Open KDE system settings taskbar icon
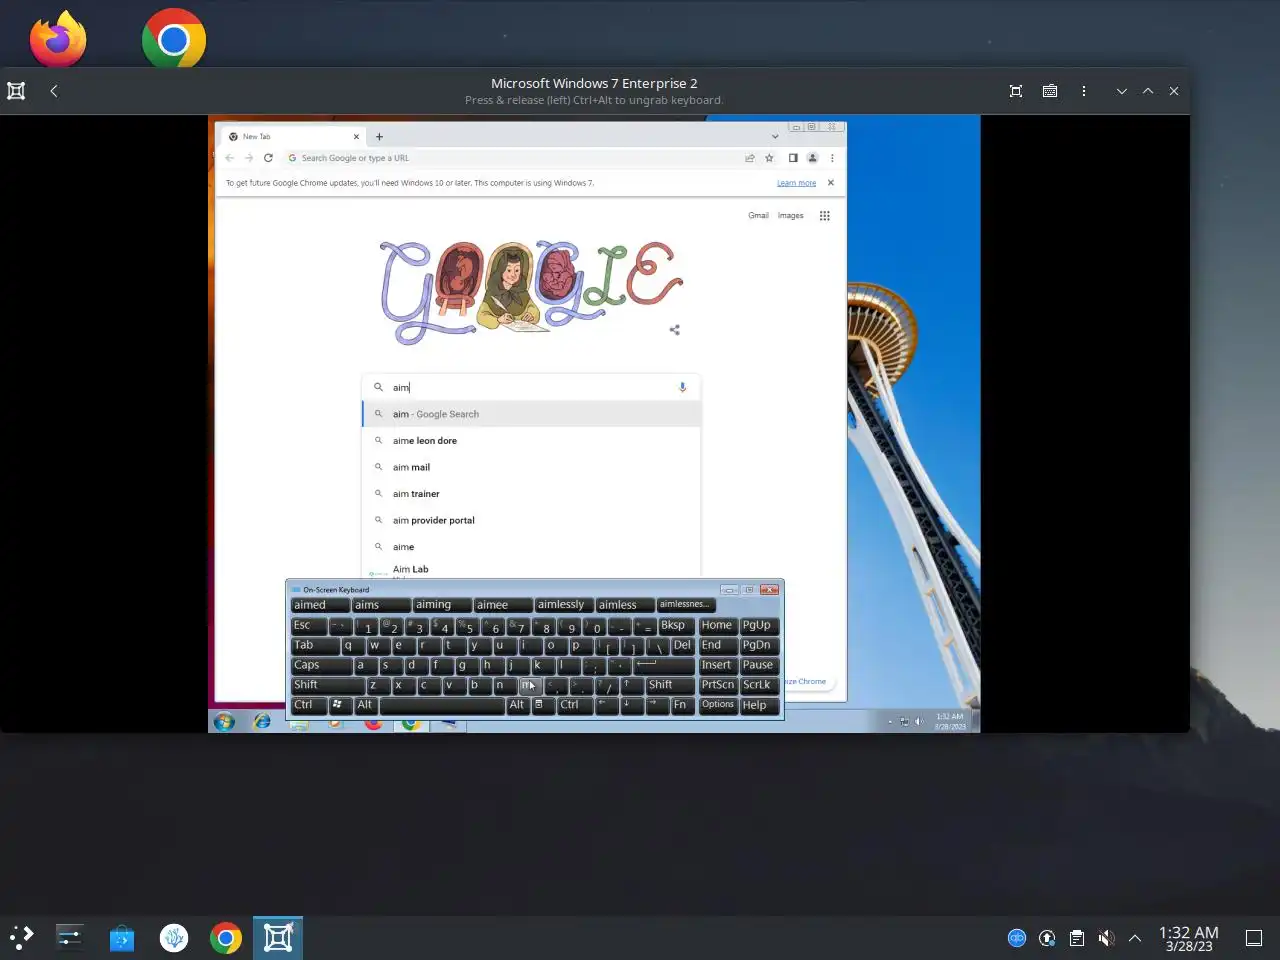This screenshot has width=1280, height=960. point(70,937)
